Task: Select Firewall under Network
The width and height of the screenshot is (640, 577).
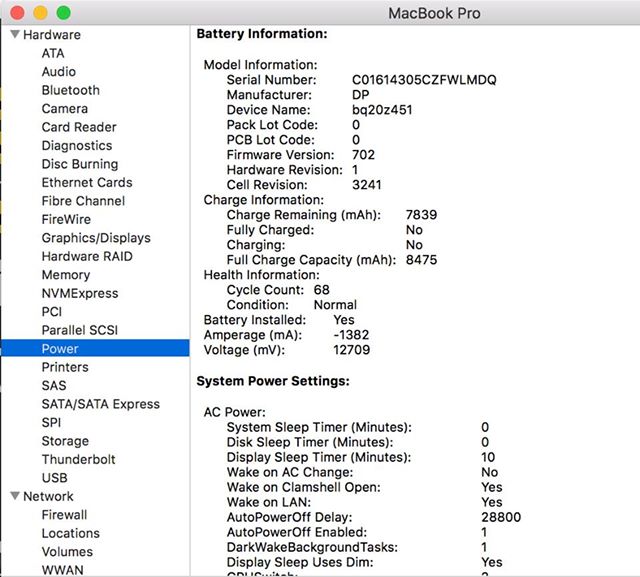Action: 64,515
